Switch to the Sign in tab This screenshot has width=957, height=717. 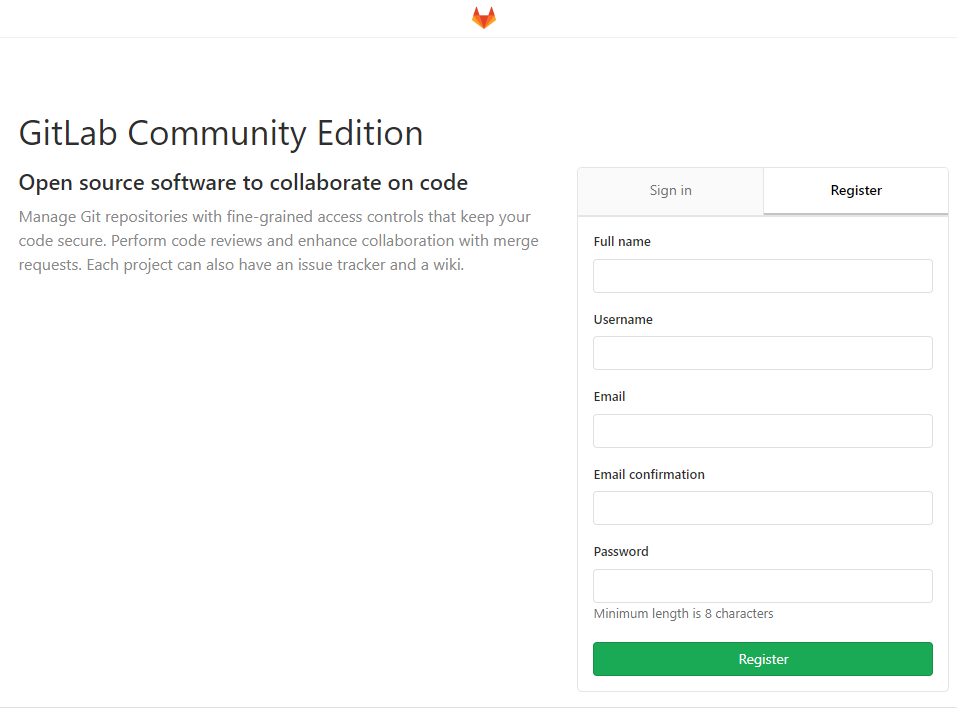coord(670,190)
